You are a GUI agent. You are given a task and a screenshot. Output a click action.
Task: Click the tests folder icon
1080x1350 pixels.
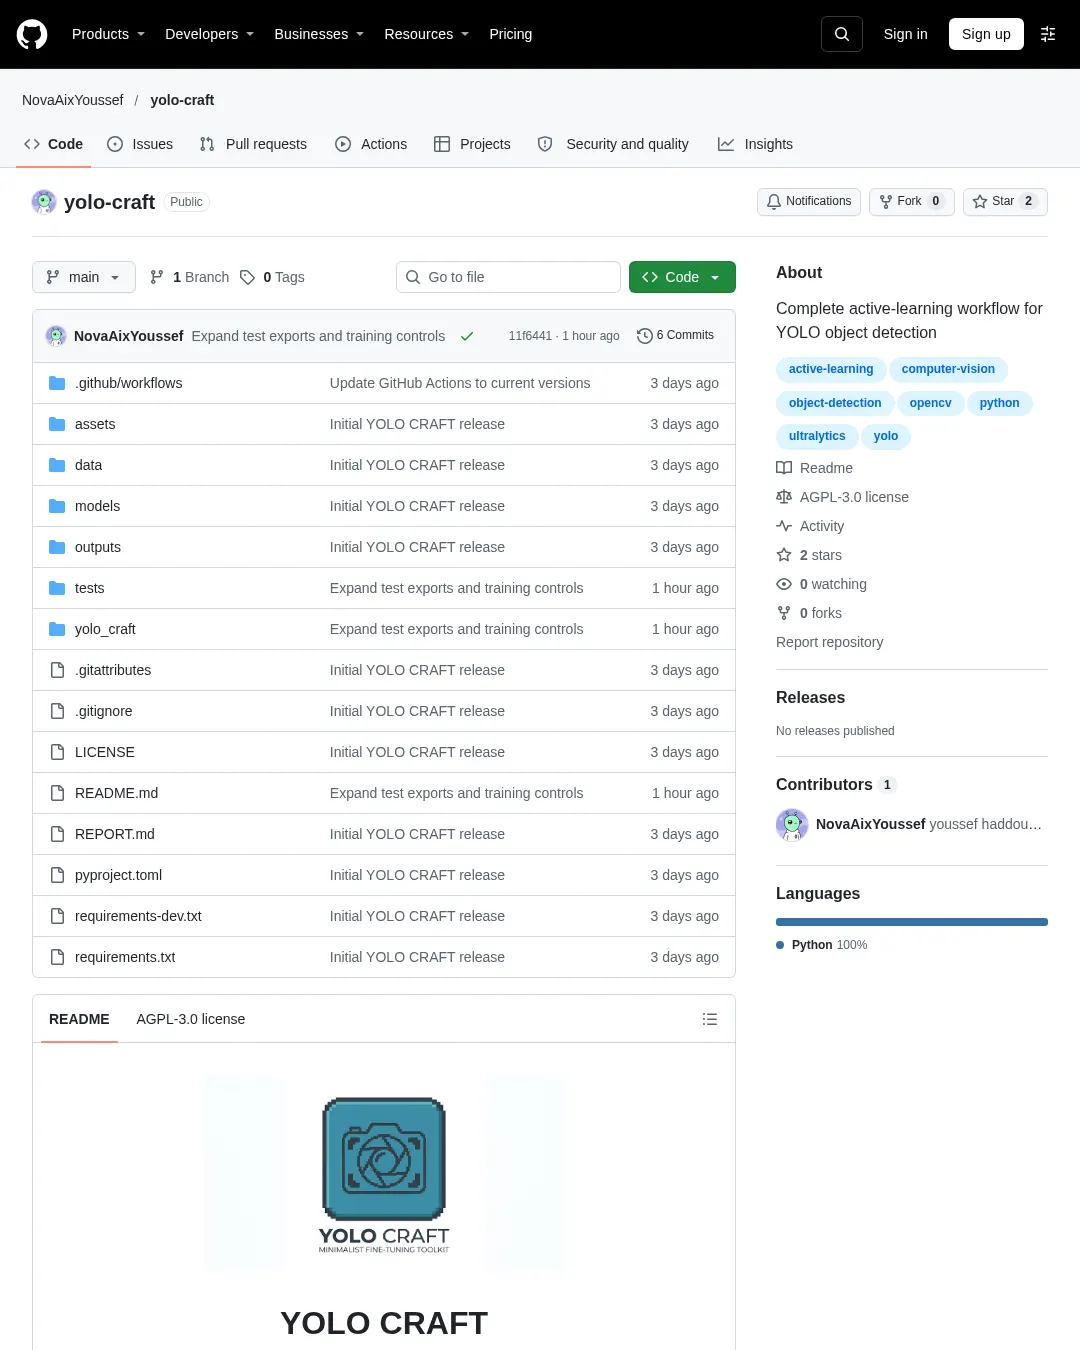click(x=57, y=588)
